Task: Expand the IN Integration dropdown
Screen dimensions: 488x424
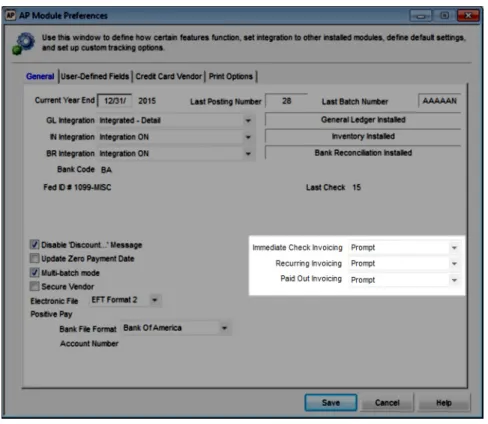Action: click(x=248, y=137)
